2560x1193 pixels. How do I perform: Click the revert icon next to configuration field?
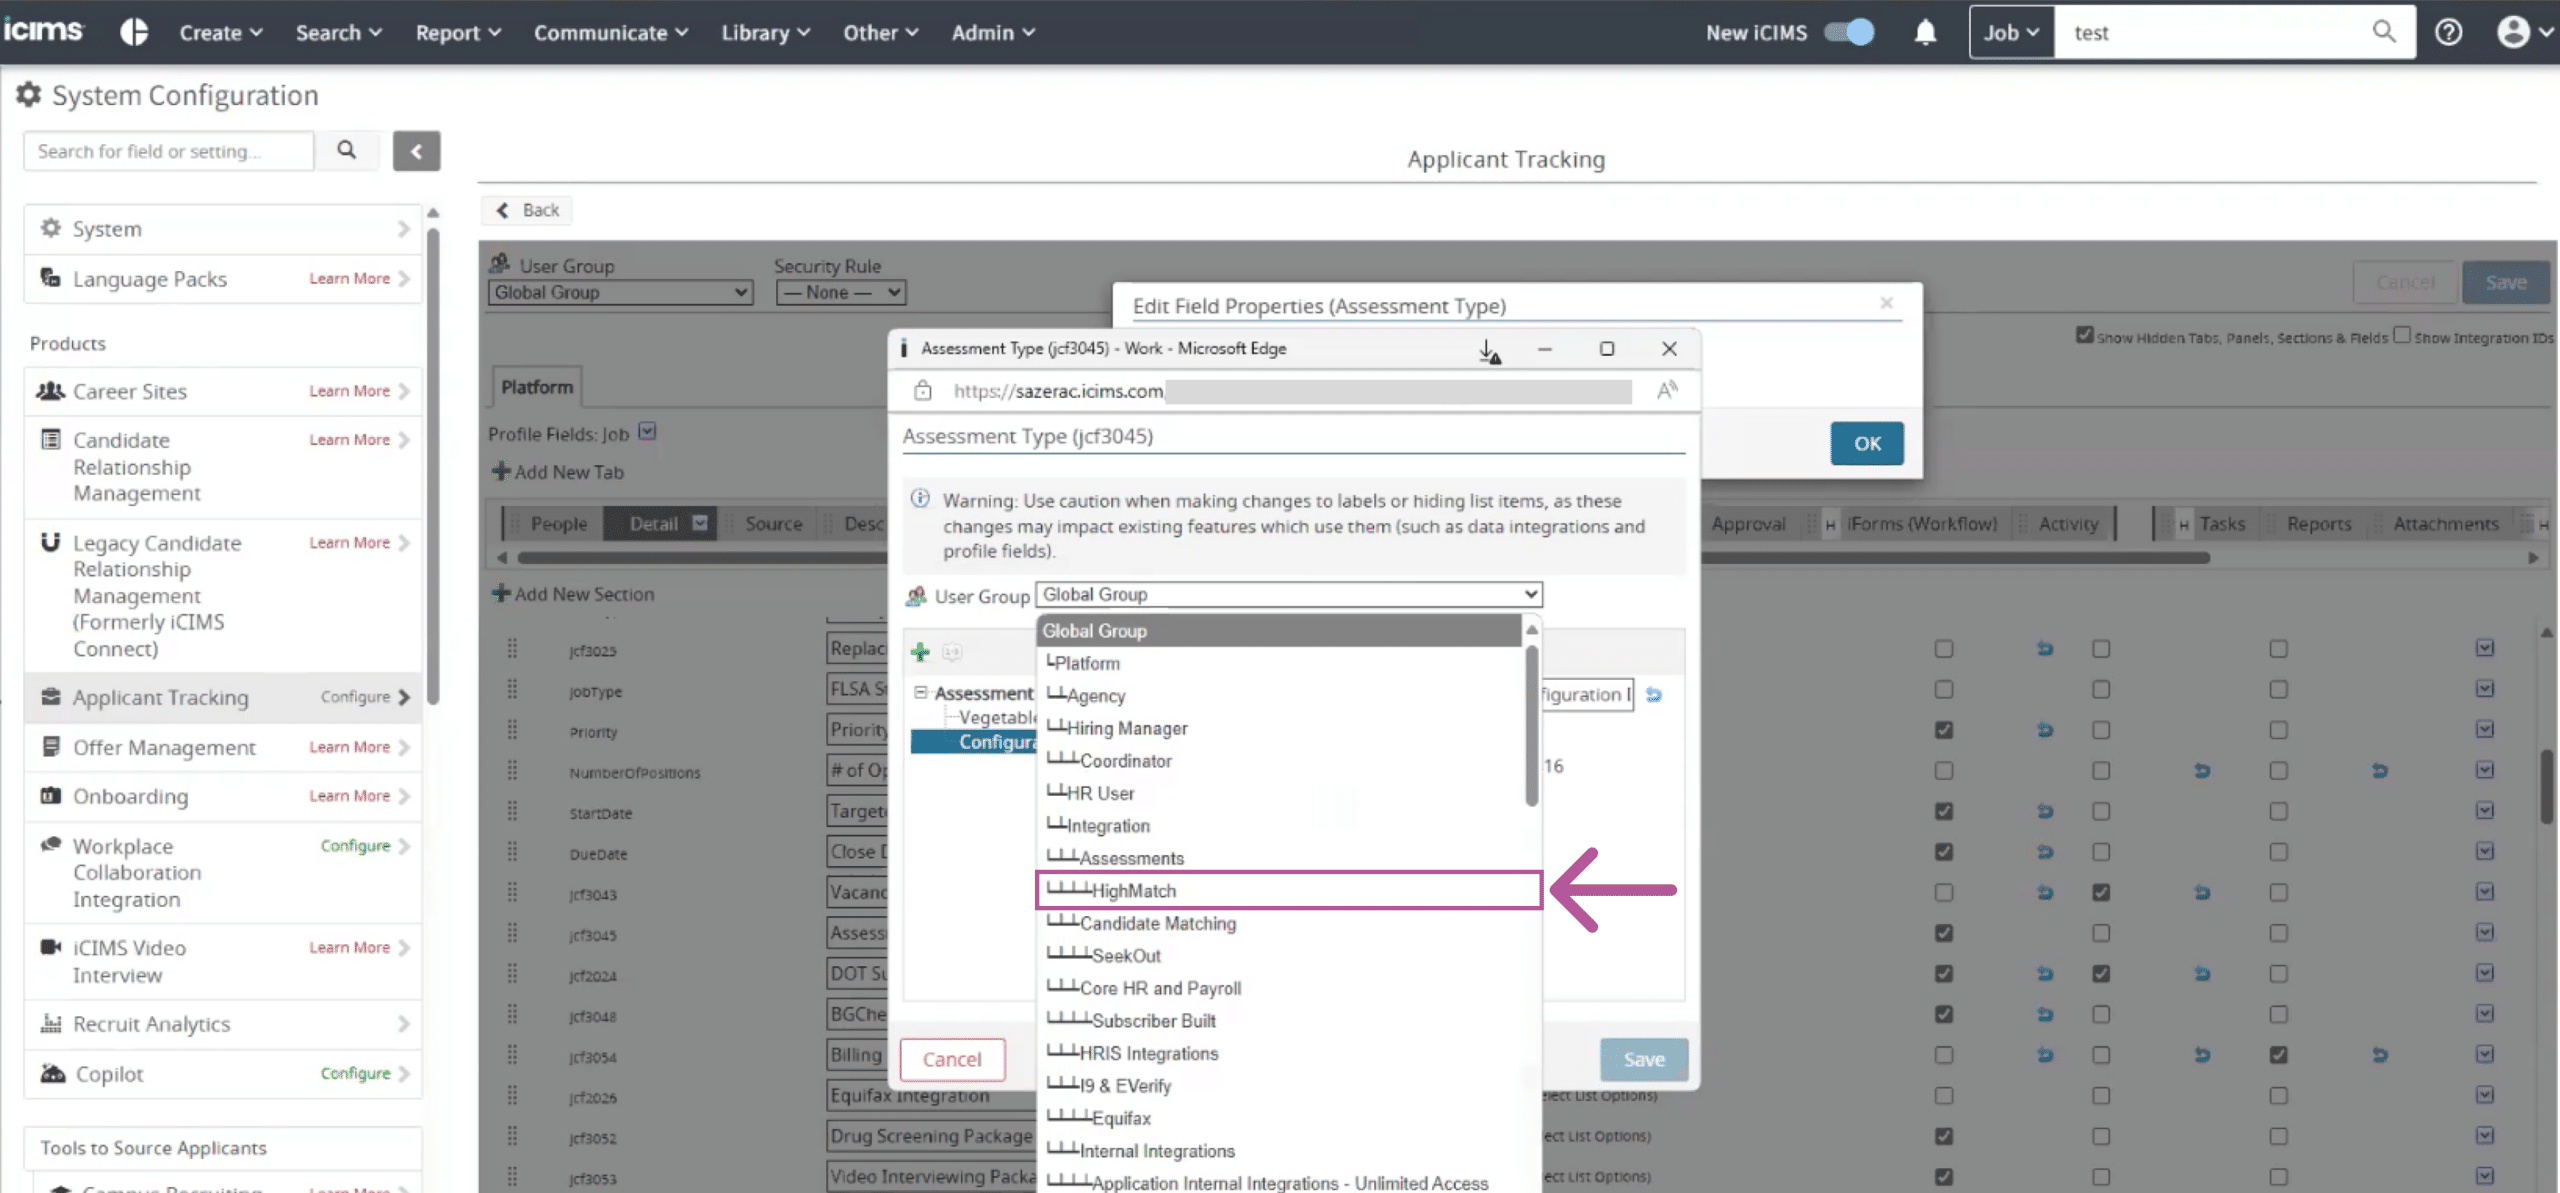(1654, 694)
